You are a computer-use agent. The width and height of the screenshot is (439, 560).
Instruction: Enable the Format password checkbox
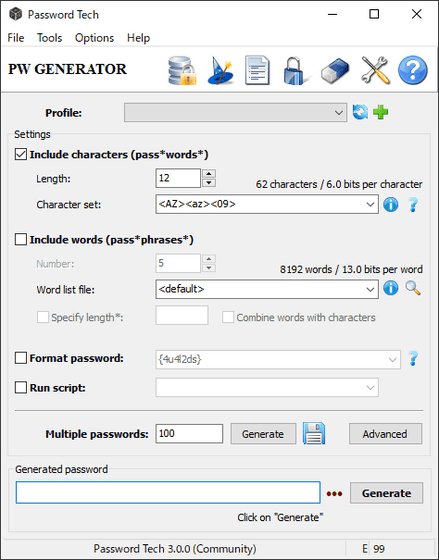coord(21,358)
